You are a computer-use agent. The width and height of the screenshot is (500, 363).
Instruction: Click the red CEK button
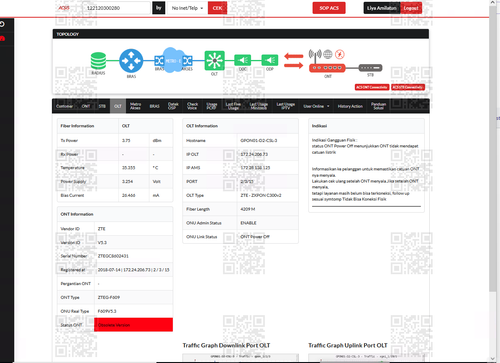point(217,8)
